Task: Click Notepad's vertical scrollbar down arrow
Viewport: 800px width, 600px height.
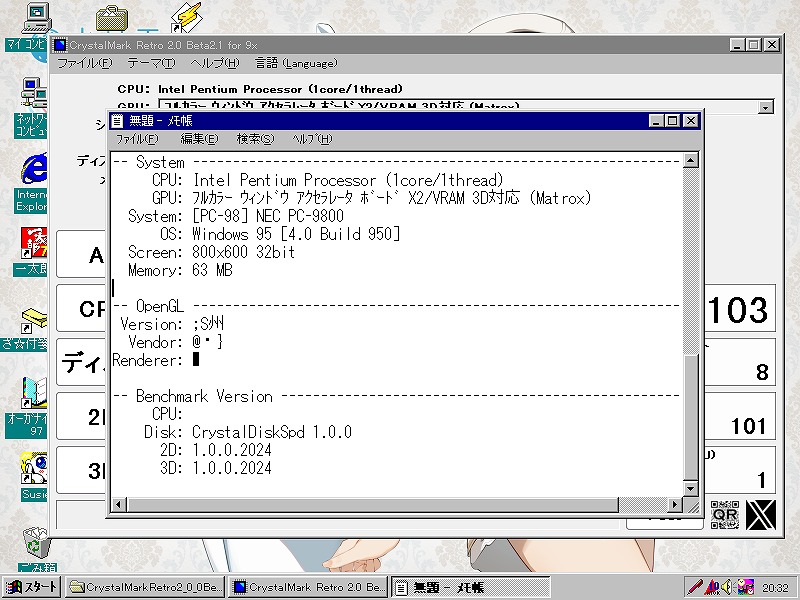Action: pyautogui.click(x=691, y=488)
